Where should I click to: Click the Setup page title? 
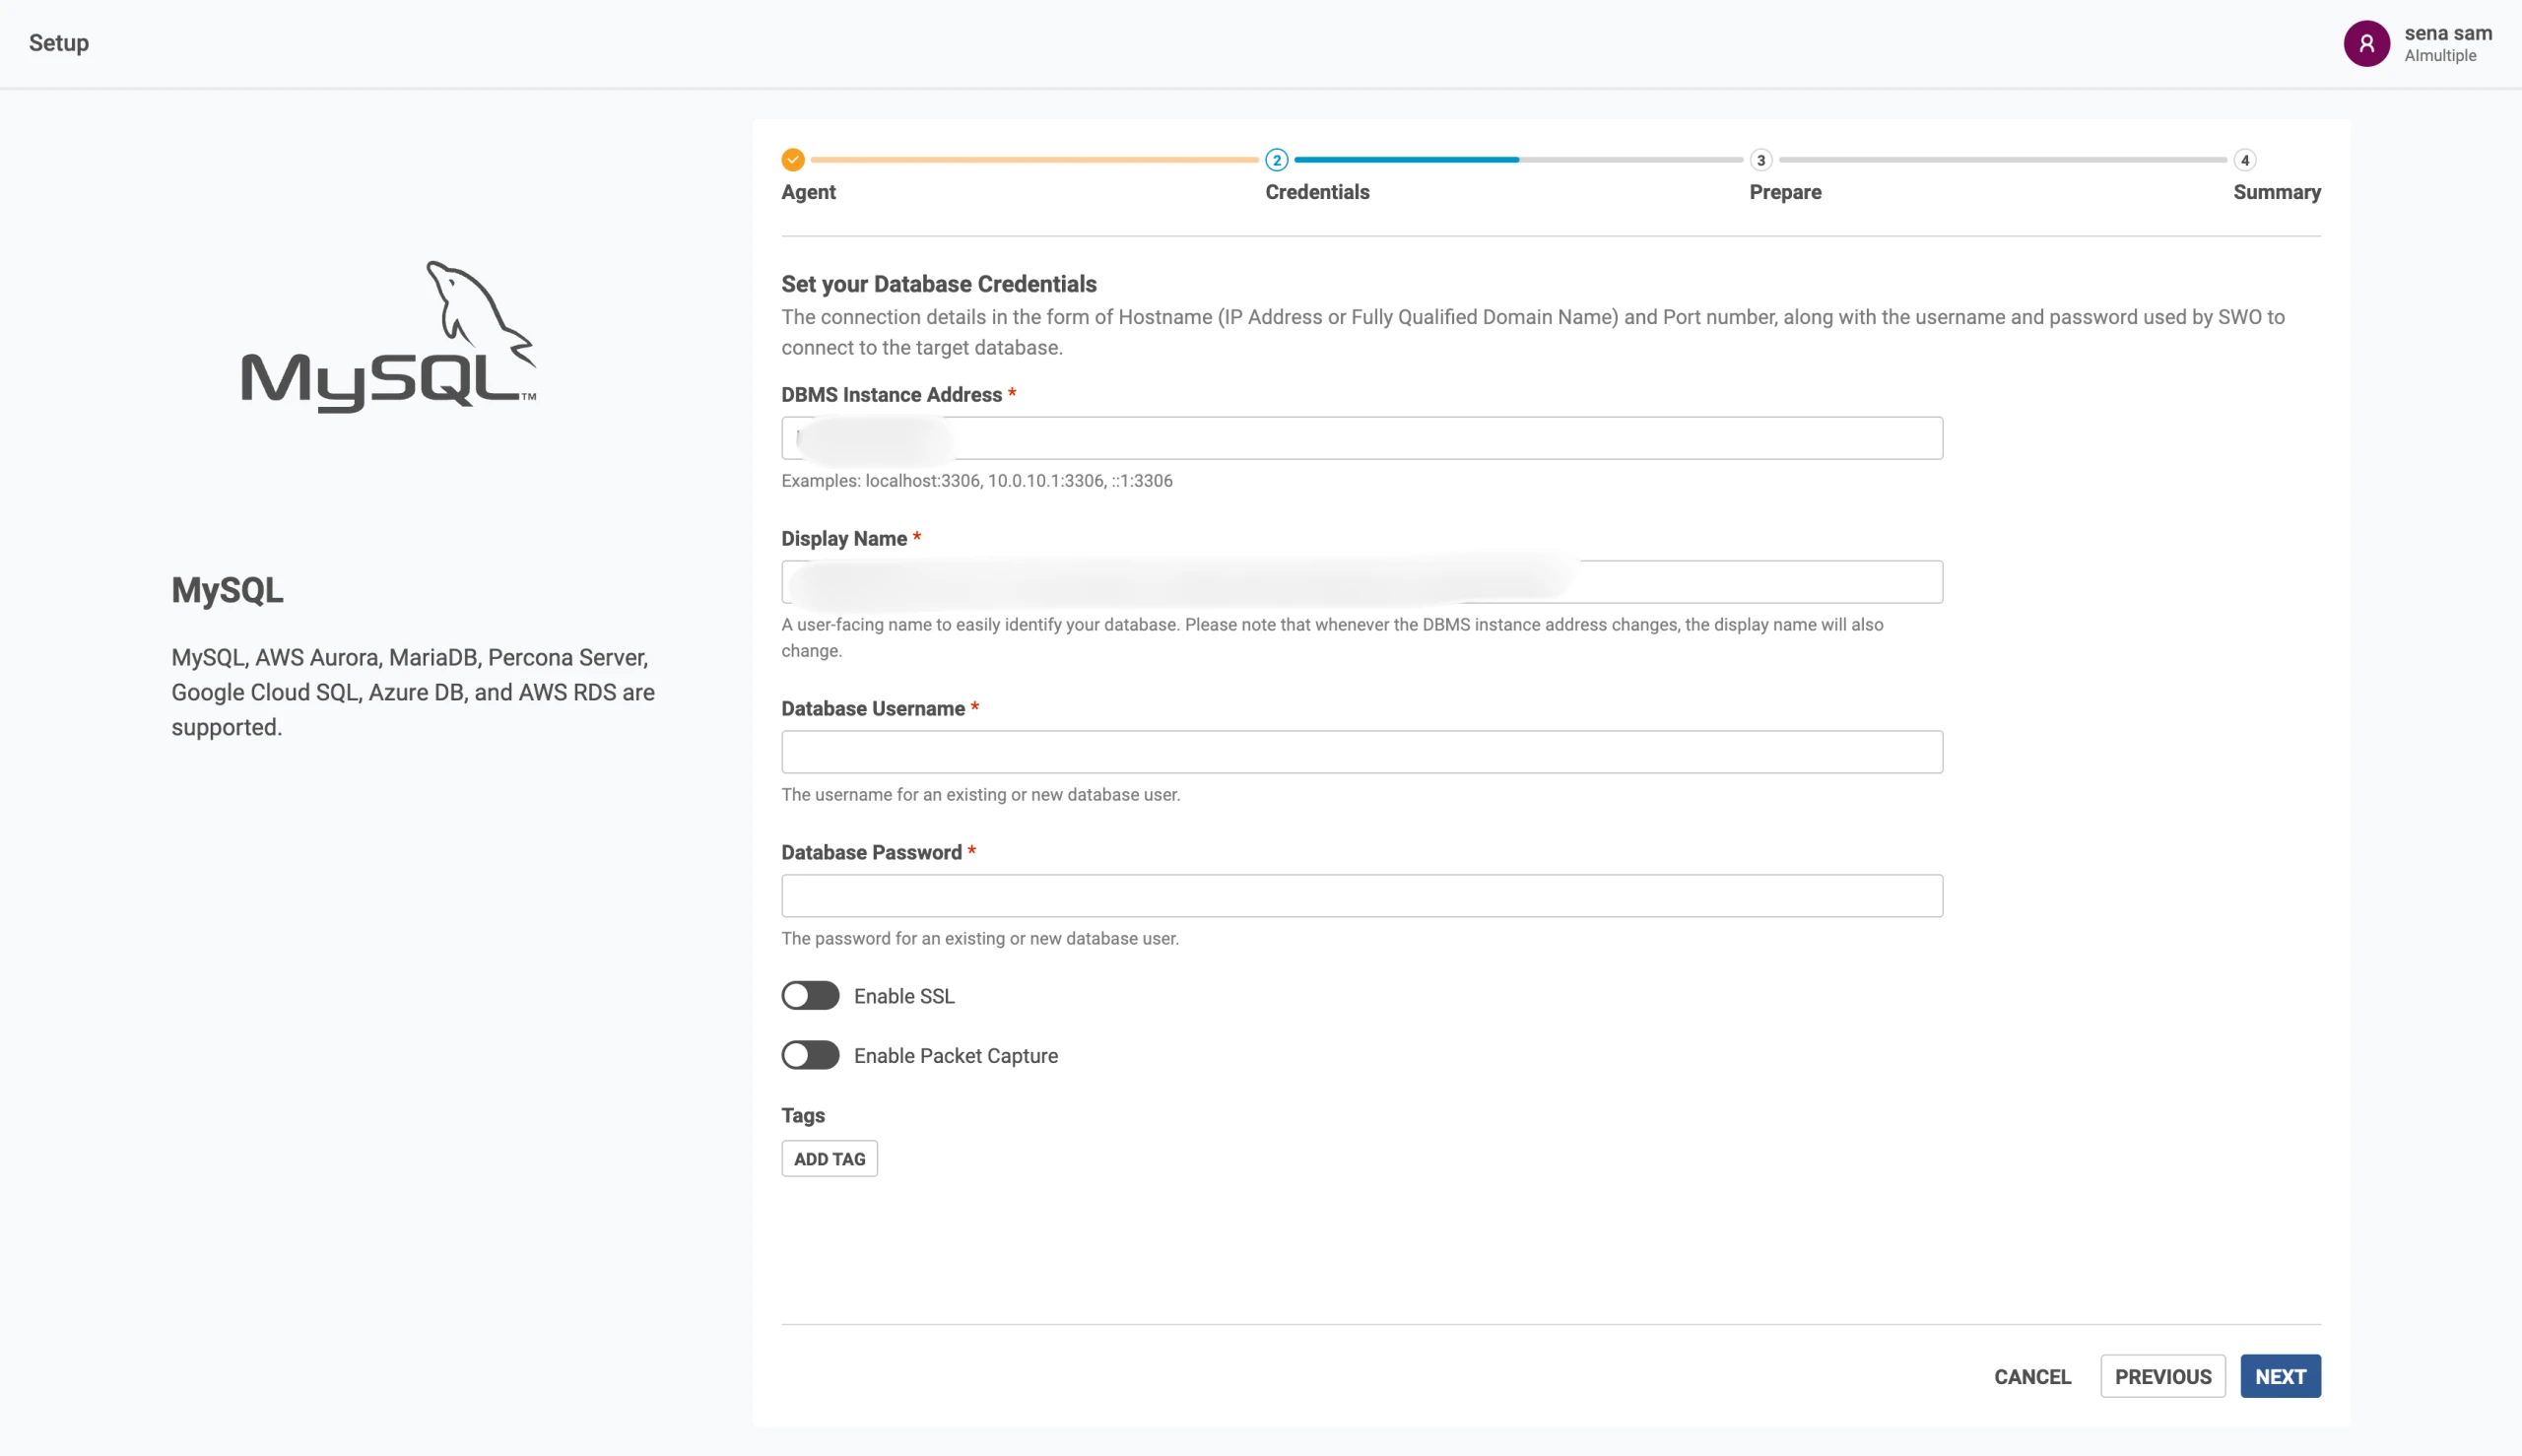[x=59, y=43]
